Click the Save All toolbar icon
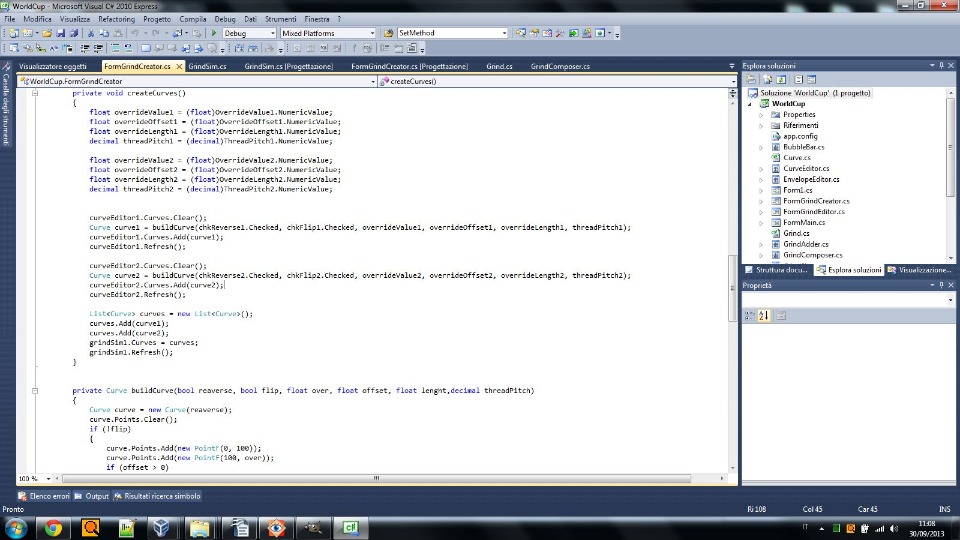Screen dimensions: 960x540 pyautogui.click(x=73, y=33)
